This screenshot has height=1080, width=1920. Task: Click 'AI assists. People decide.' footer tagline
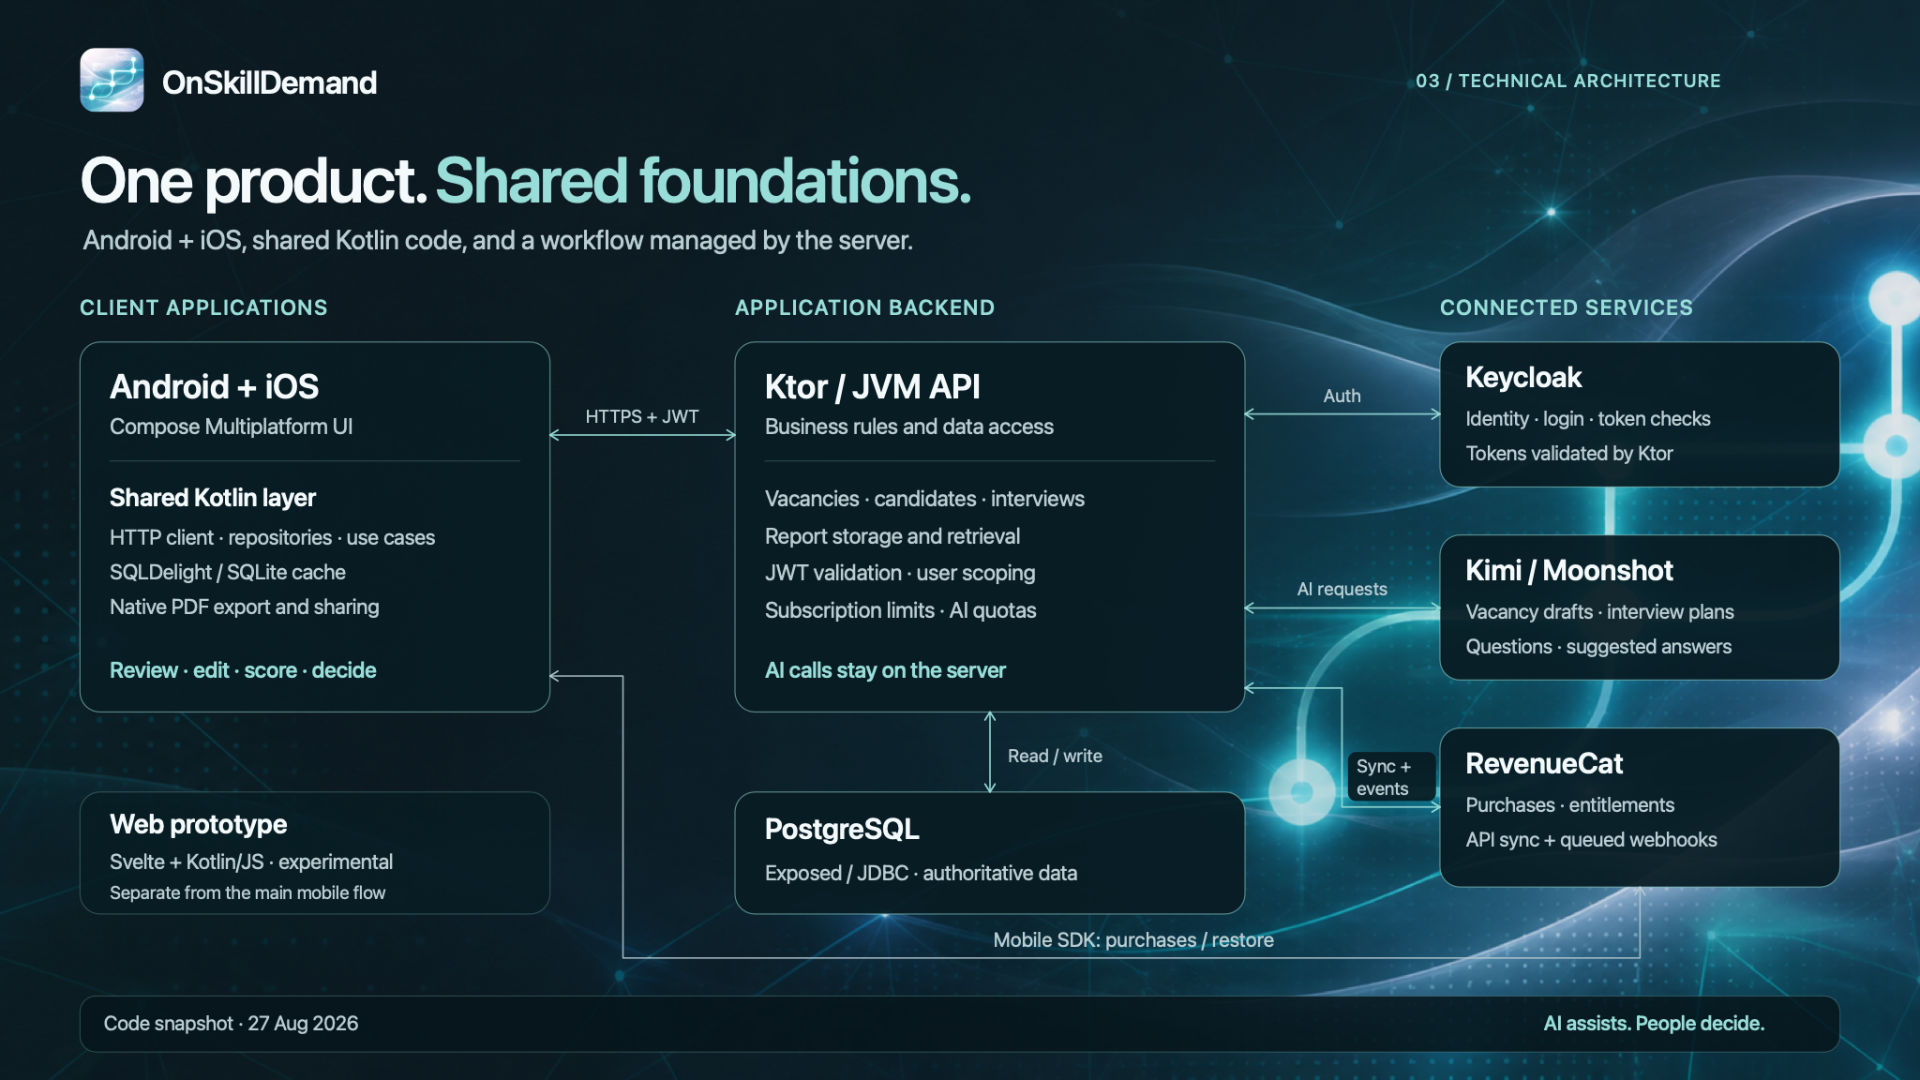click(1654, 1024)
